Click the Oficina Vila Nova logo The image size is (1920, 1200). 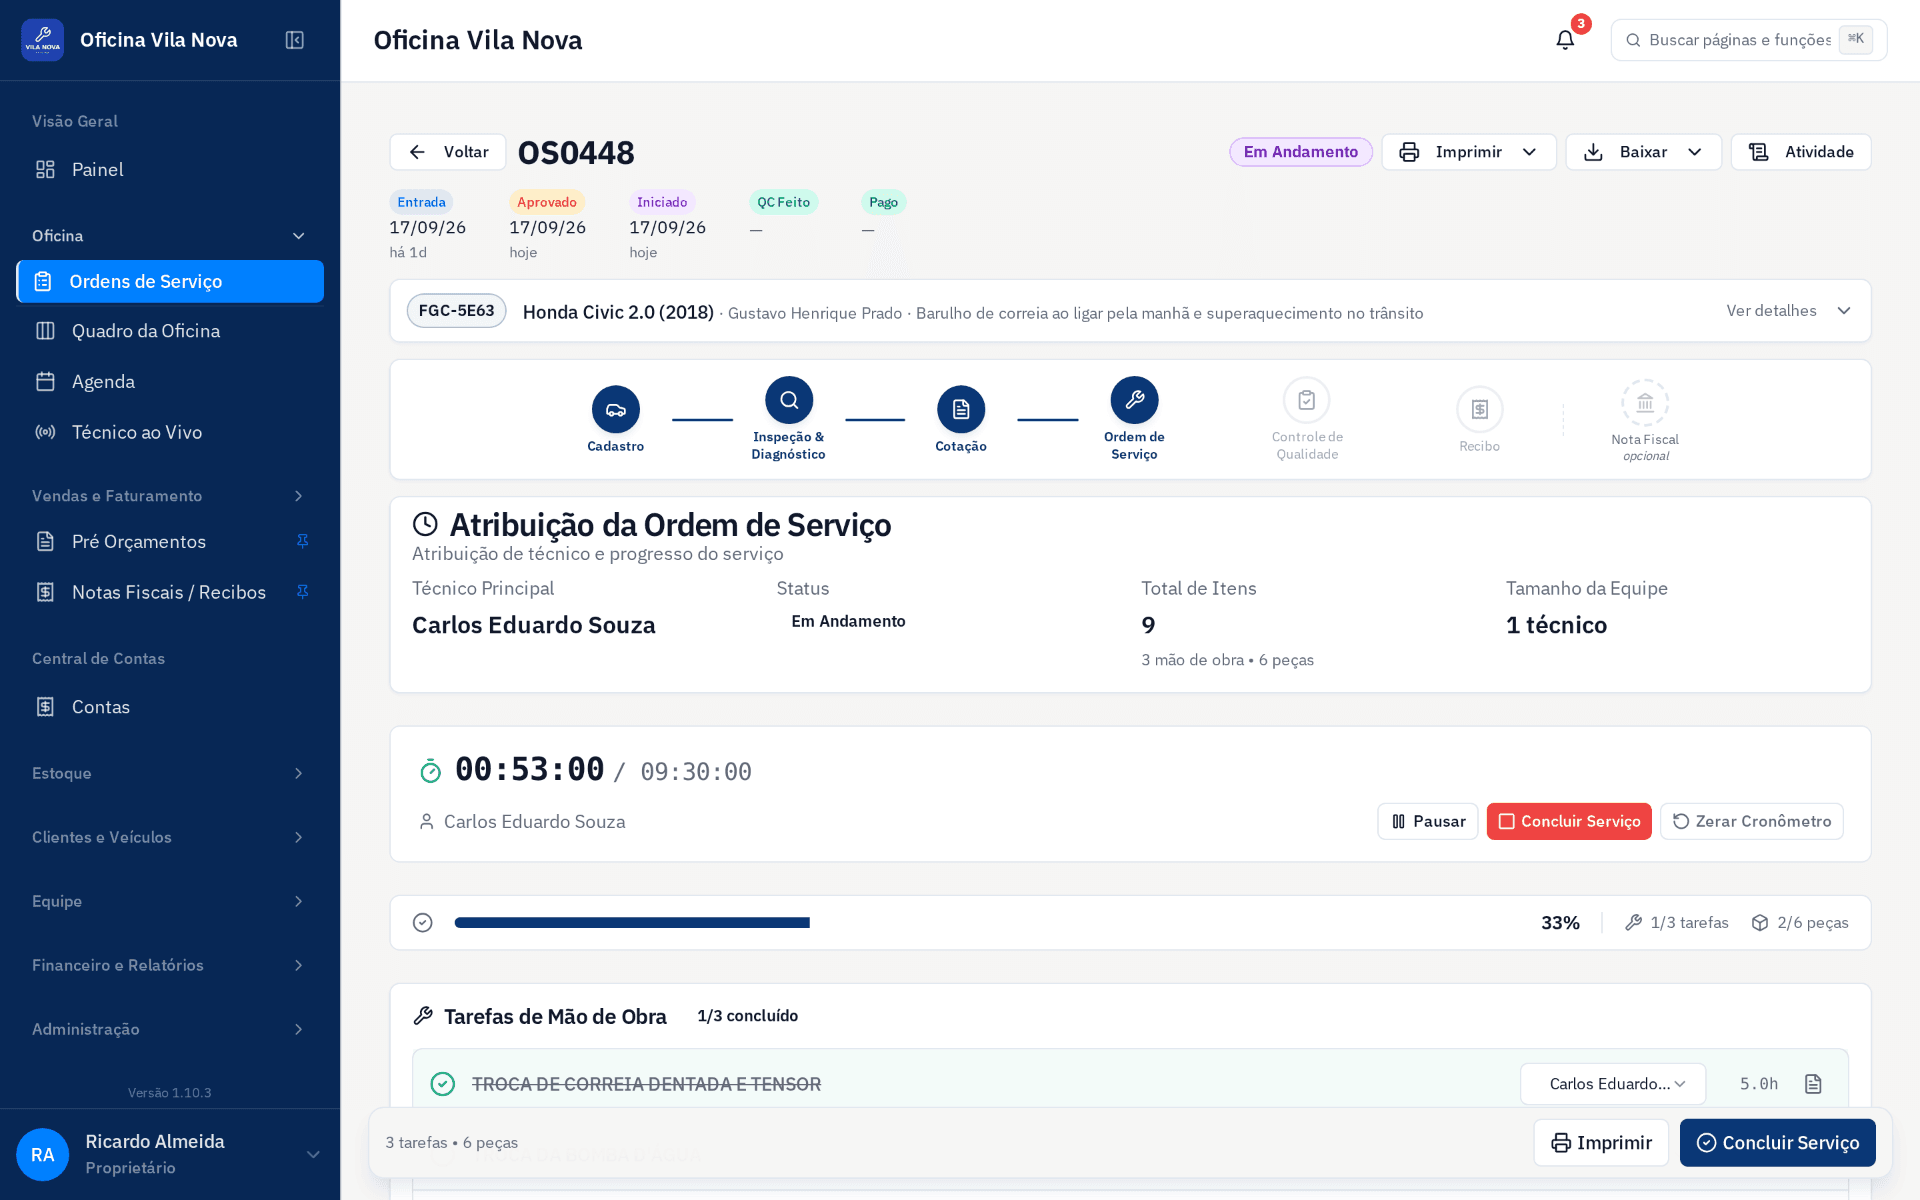coord(43,40)
